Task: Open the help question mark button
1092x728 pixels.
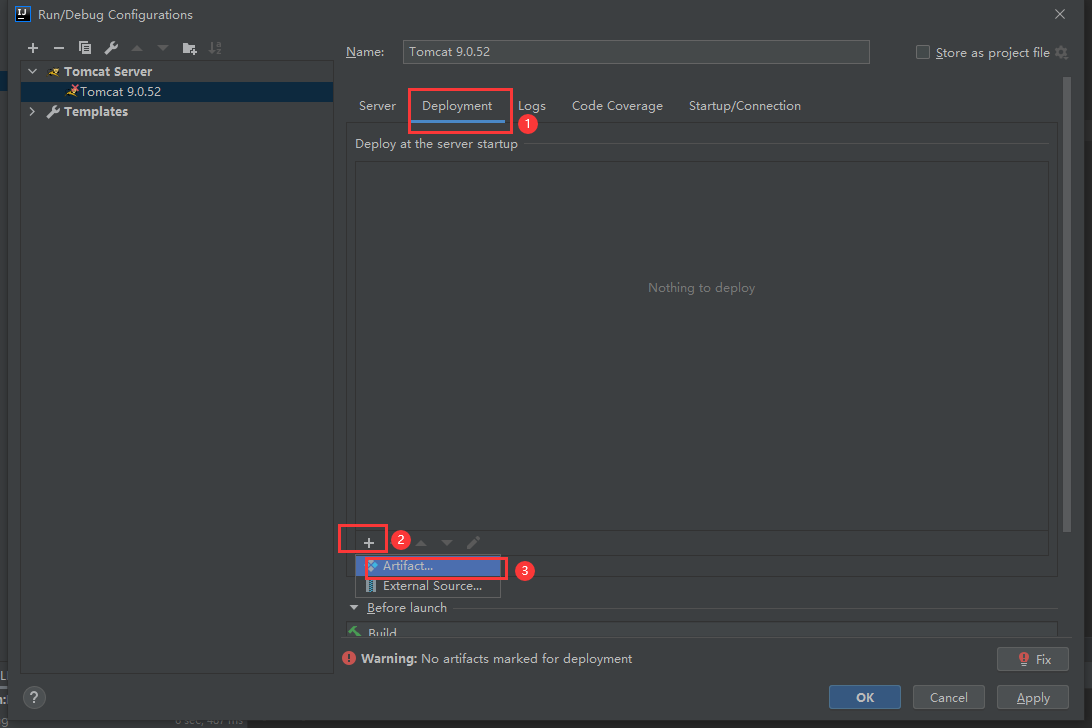Action: [34, 697]
